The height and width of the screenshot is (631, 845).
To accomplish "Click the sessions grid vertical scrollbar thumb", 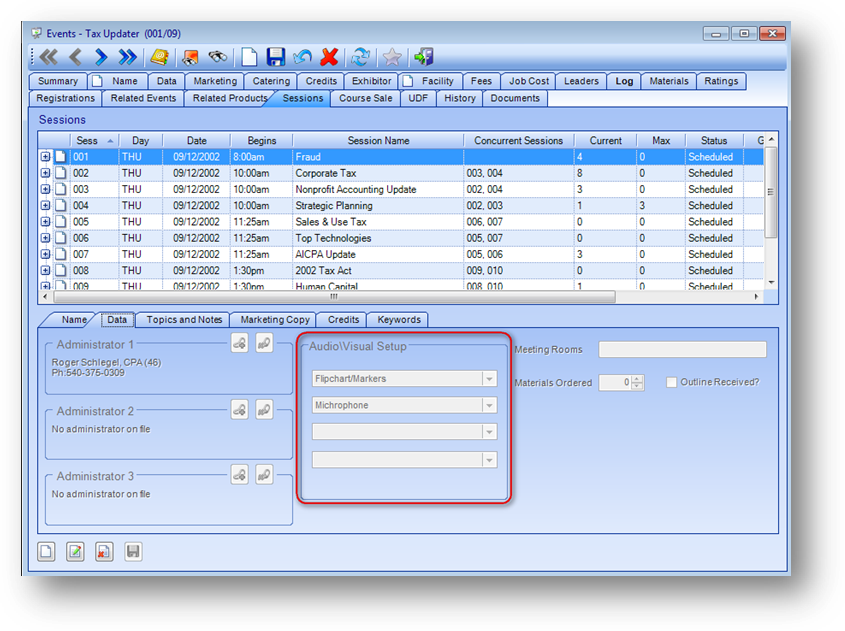I will point(771,192).
